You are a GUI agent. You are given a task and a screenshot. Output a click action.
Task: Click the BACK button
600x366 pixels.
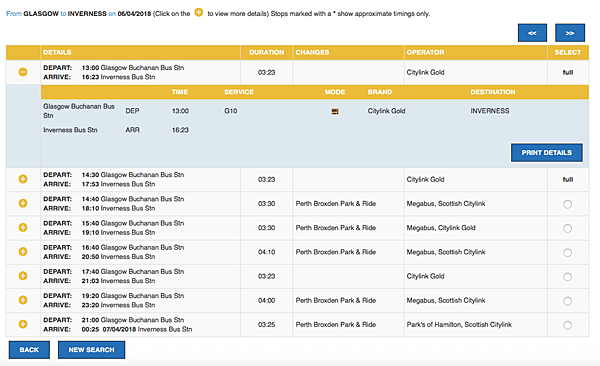pos(29,350)
